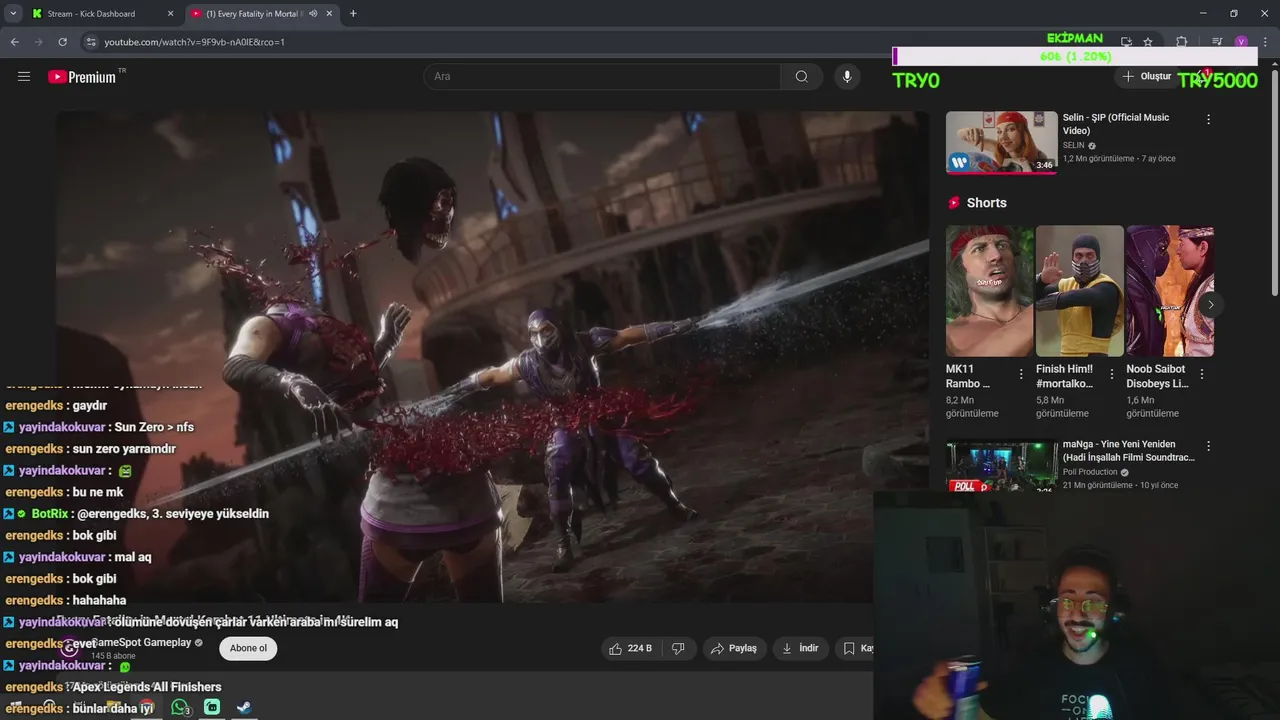Share the video with Paylaş button
The image size is (1280, 720).
(x=734, y=648)
